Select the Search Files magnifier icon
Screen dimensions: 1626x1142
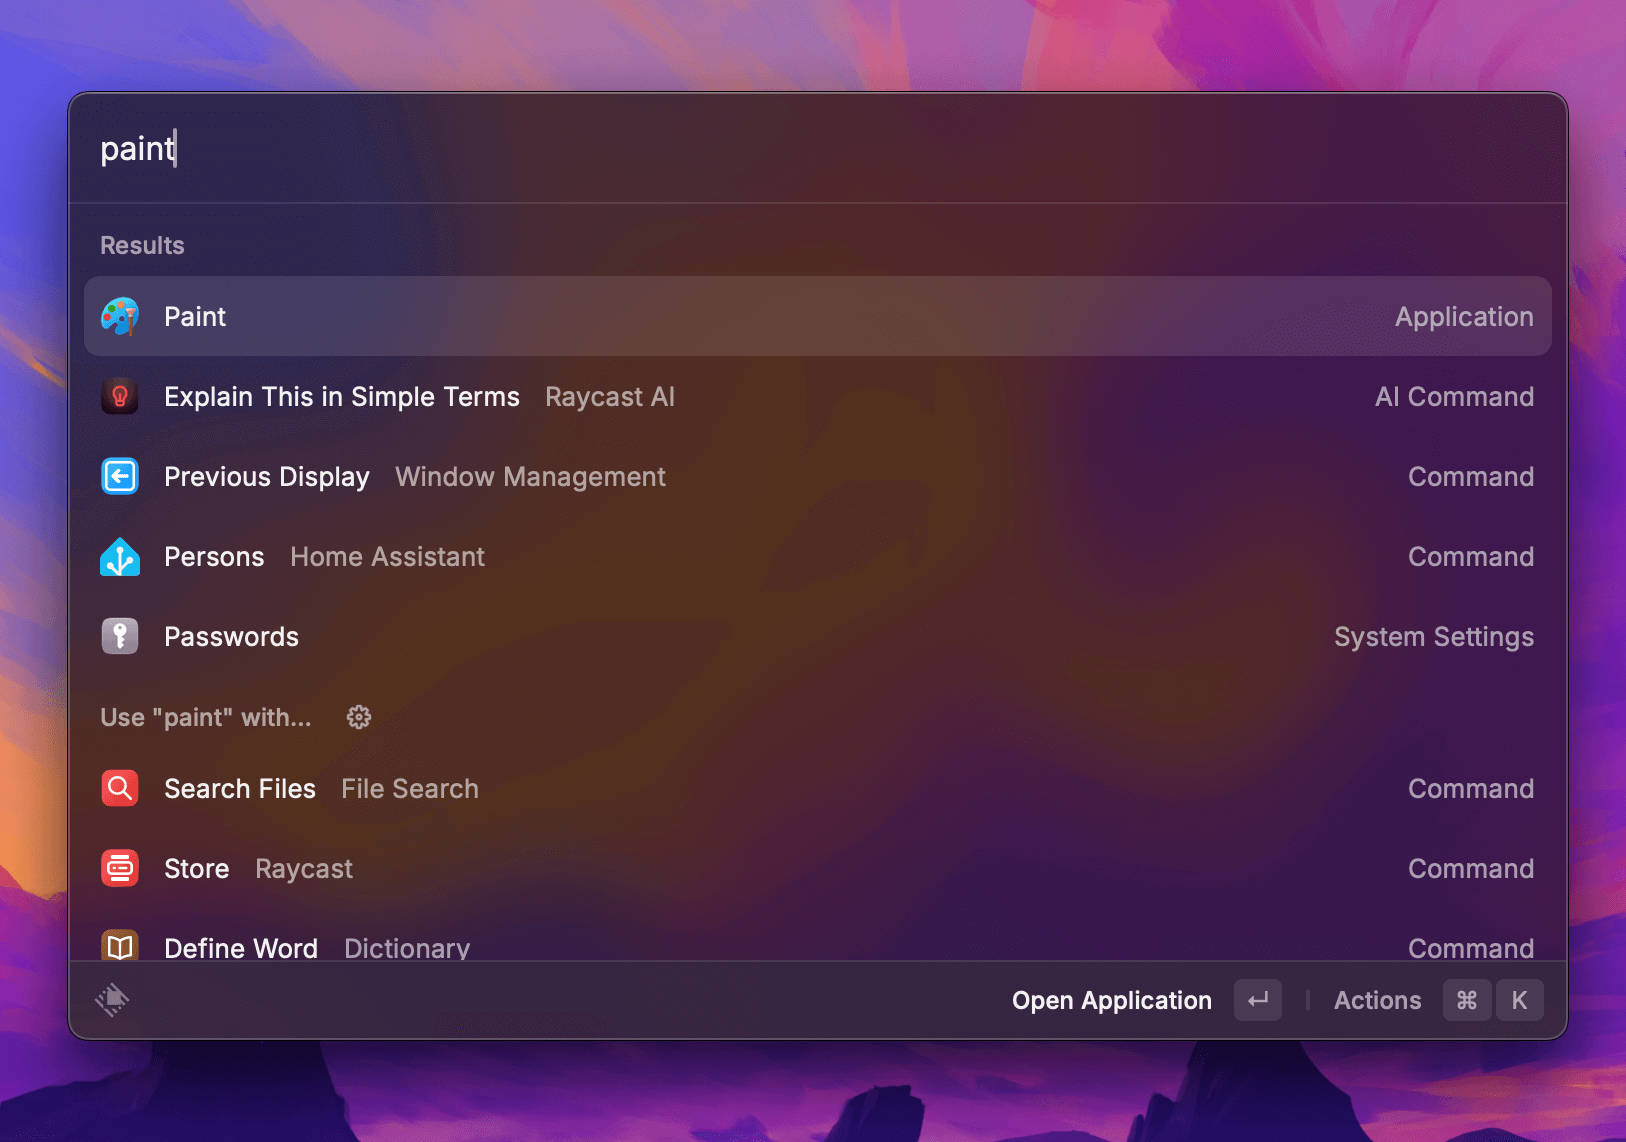[119, 788]
